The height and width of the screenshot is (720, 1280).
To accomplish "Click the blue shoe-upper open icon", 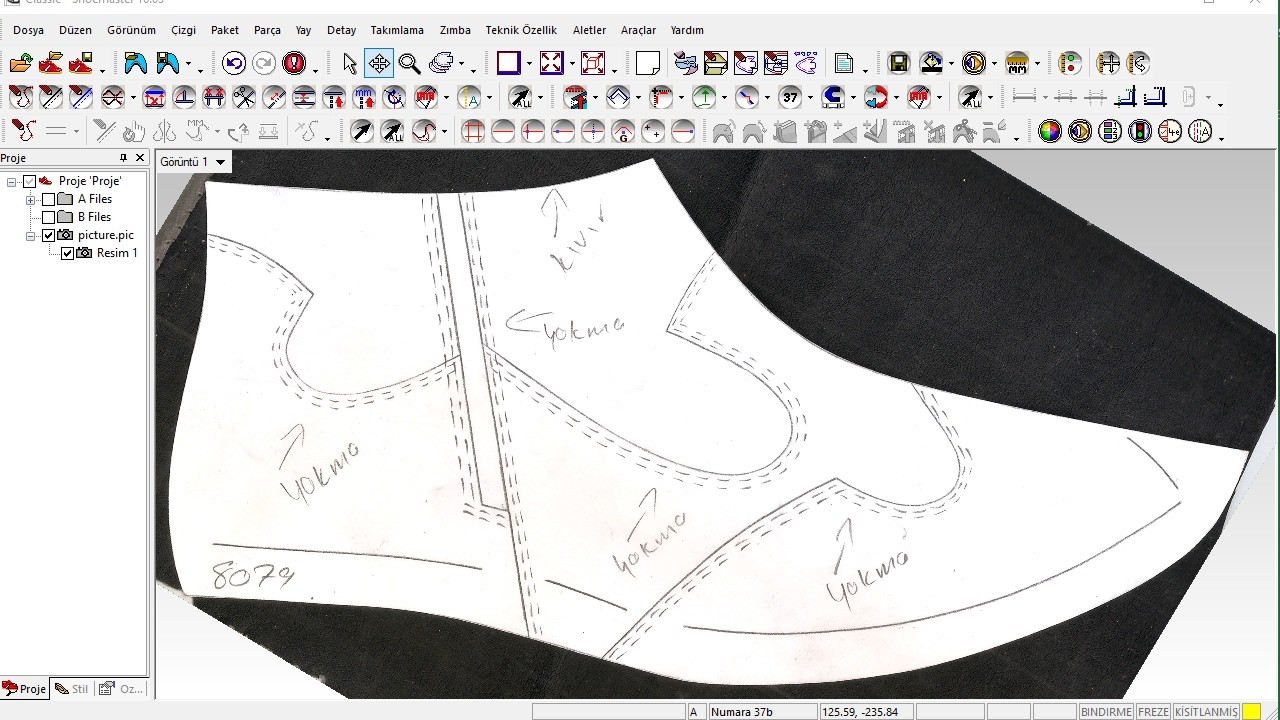I will tap(136, 64).
